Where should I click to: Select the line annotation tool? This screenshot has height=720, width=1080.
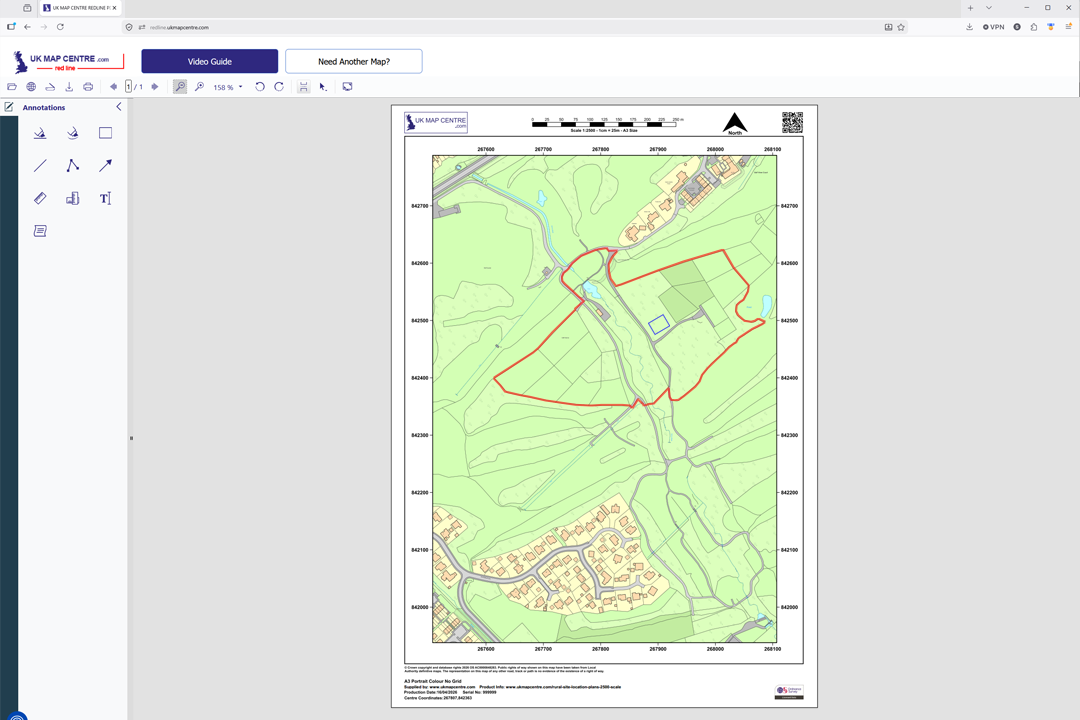click(x=40, y=164)
